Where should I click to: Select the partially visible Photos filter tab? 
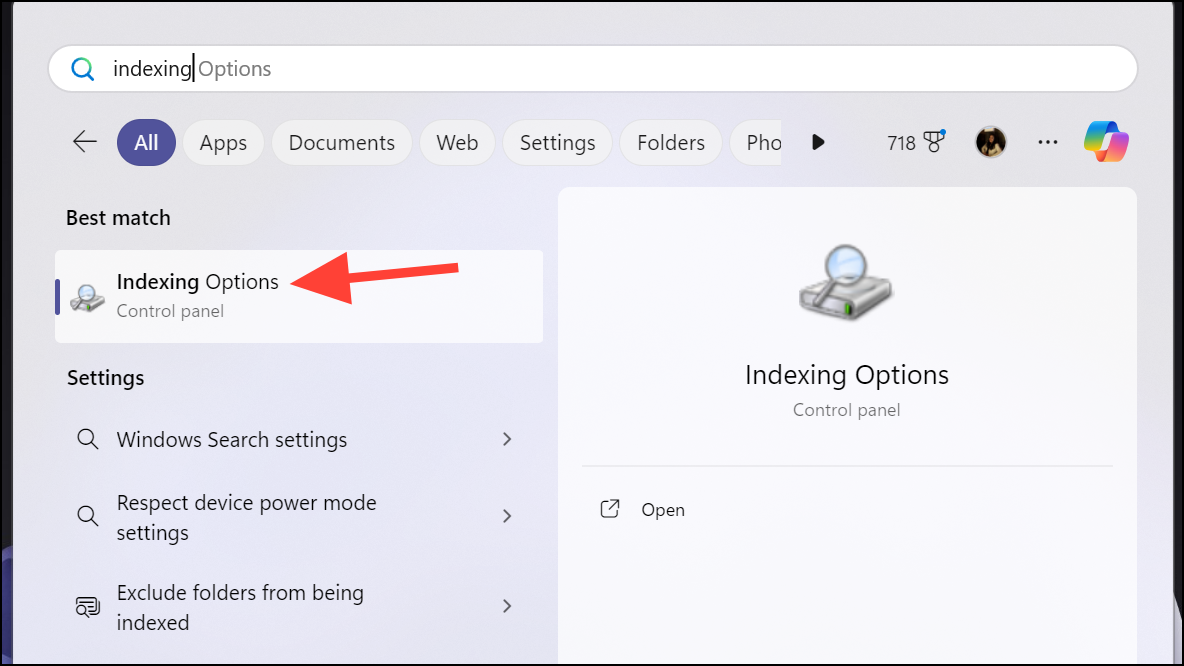click(757, 142)
